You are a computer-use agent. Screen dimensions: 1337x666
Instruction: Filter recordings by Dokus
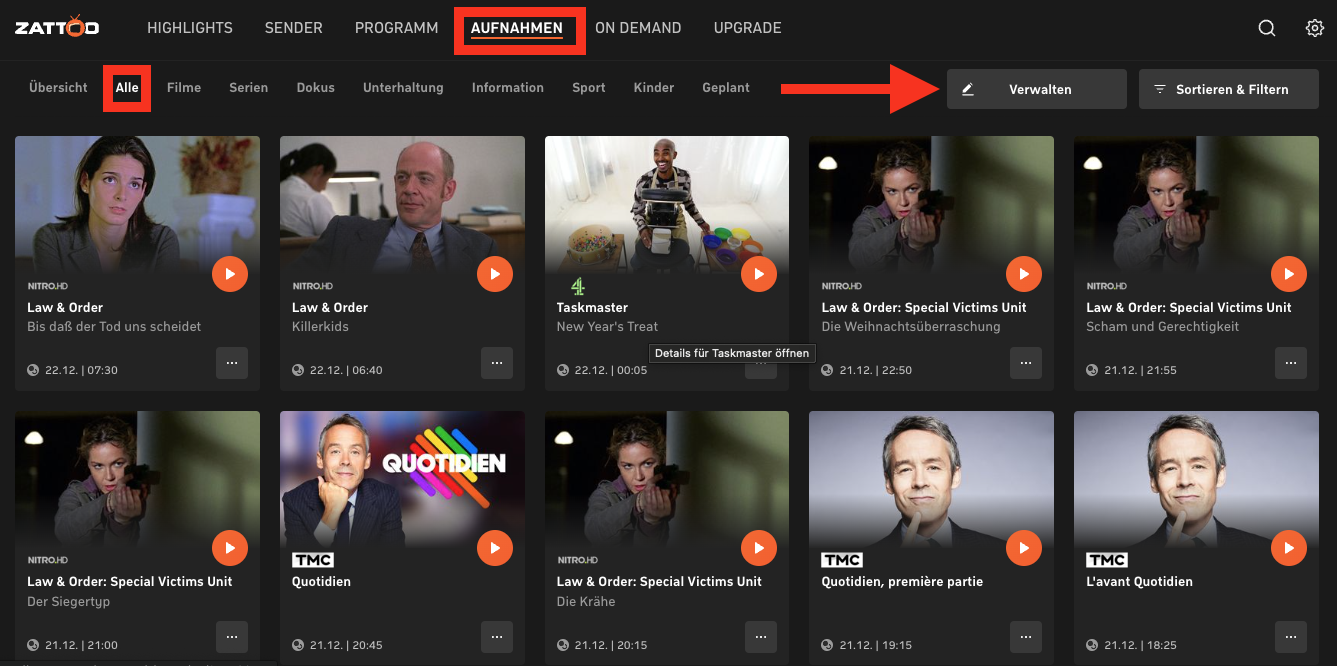(316, 88)
